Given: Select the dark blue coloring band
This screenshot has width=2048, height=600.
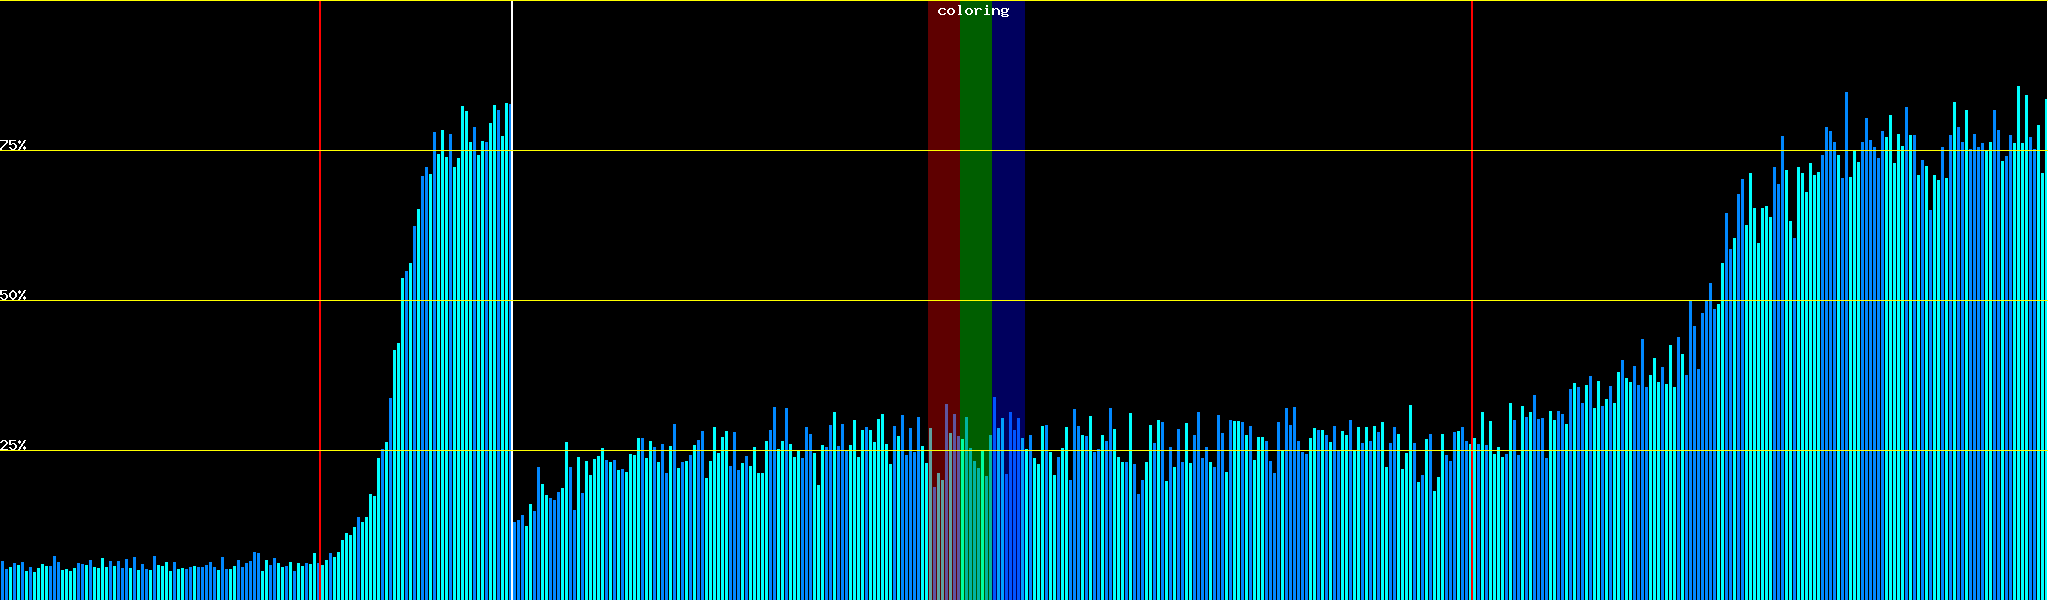Looking at the screenshot, I should pos(1008,200).
